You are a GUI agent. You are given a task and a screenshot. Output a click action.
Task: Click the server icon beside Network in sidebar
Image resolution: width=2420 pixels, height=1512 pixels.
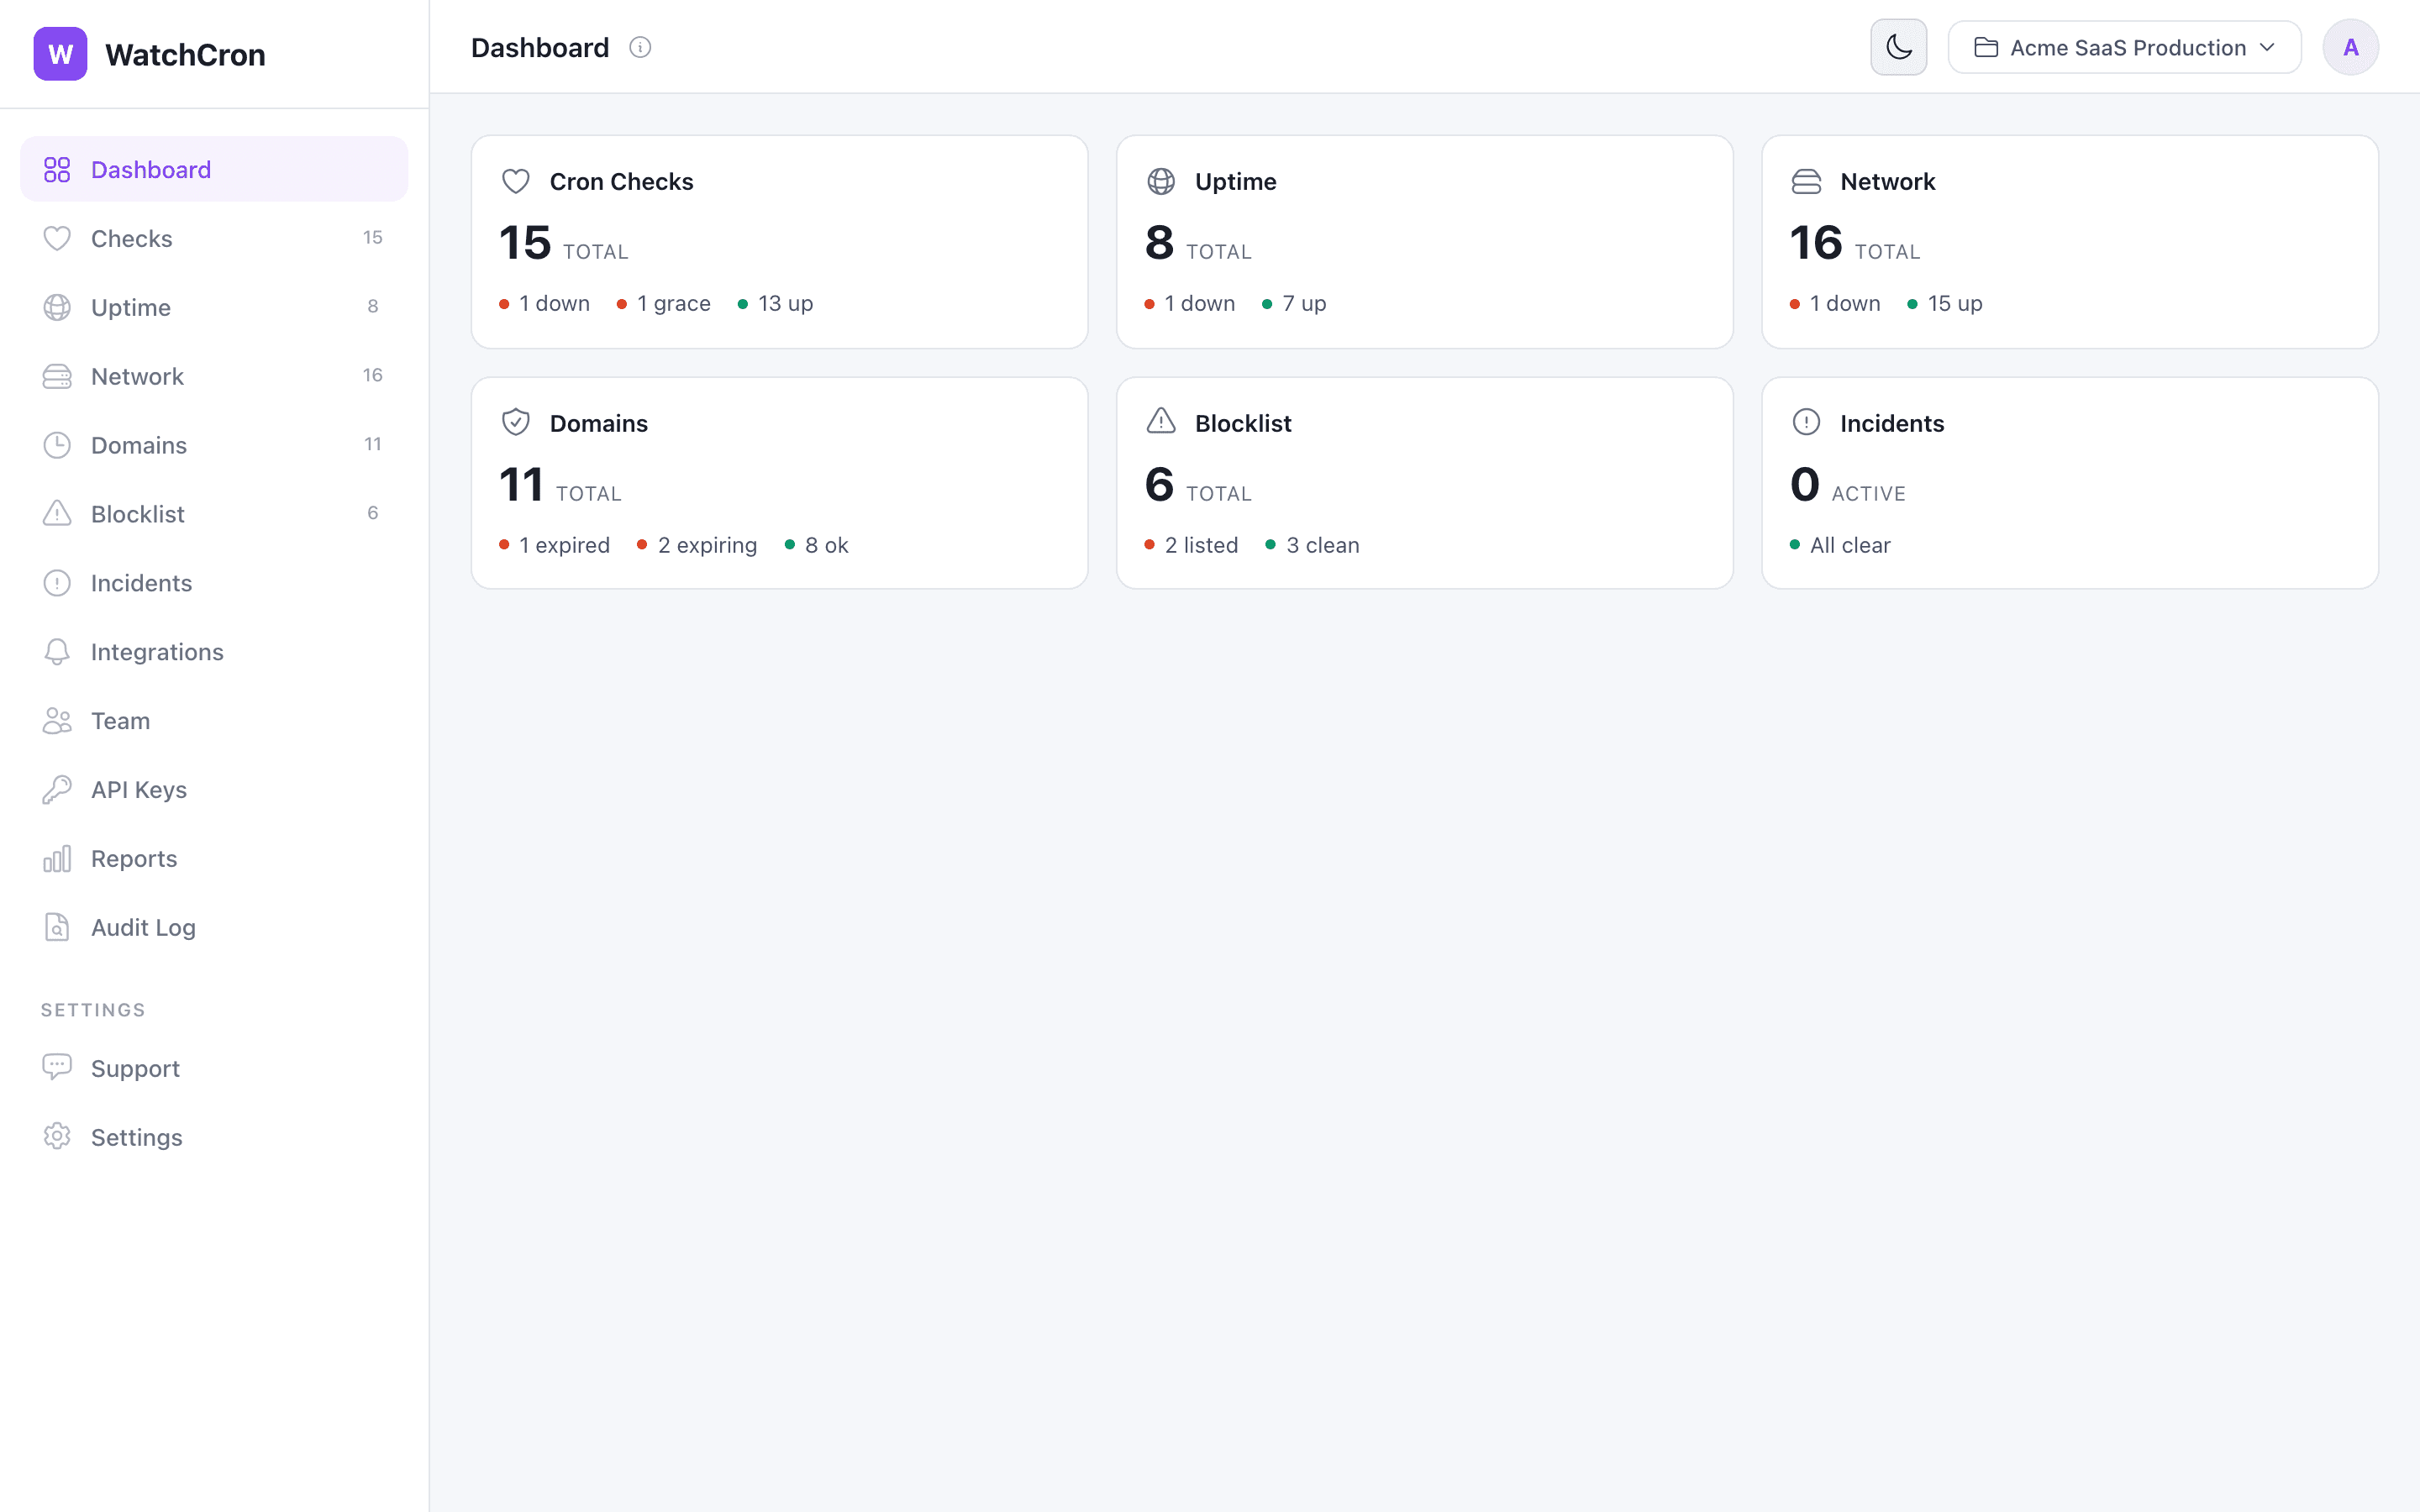click(57, 377)
